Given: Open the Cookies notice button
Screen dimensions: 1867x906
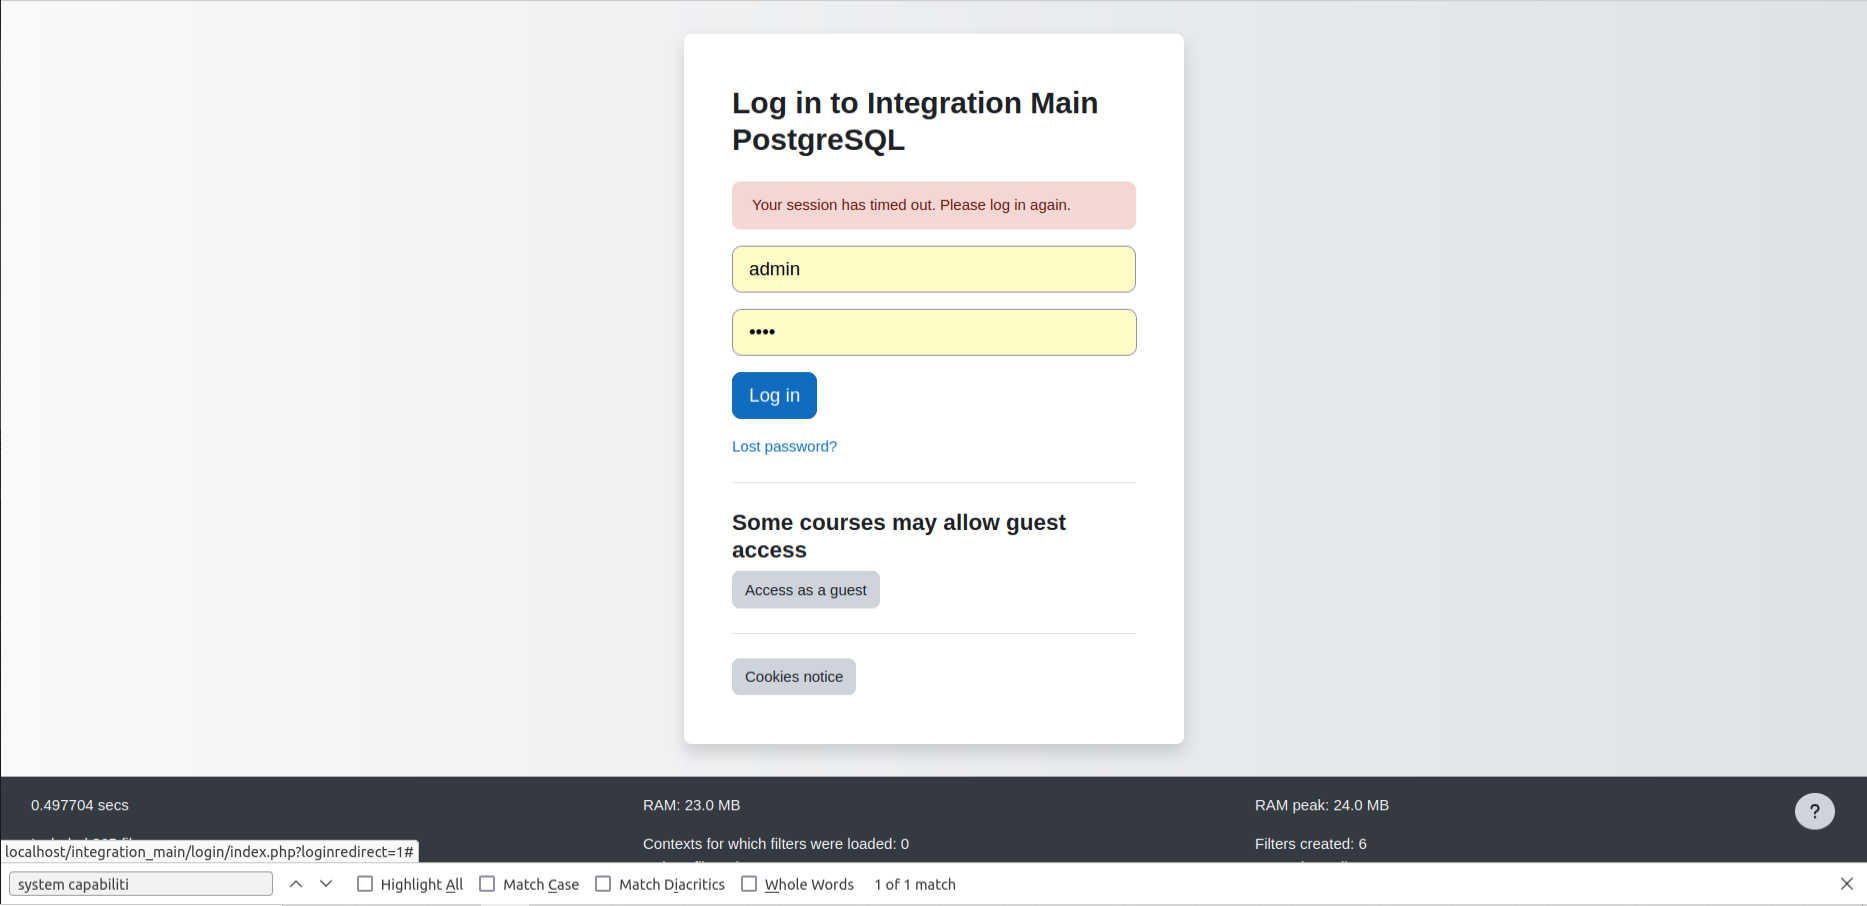Looking at the screenshot, I should tap(794, 677).
